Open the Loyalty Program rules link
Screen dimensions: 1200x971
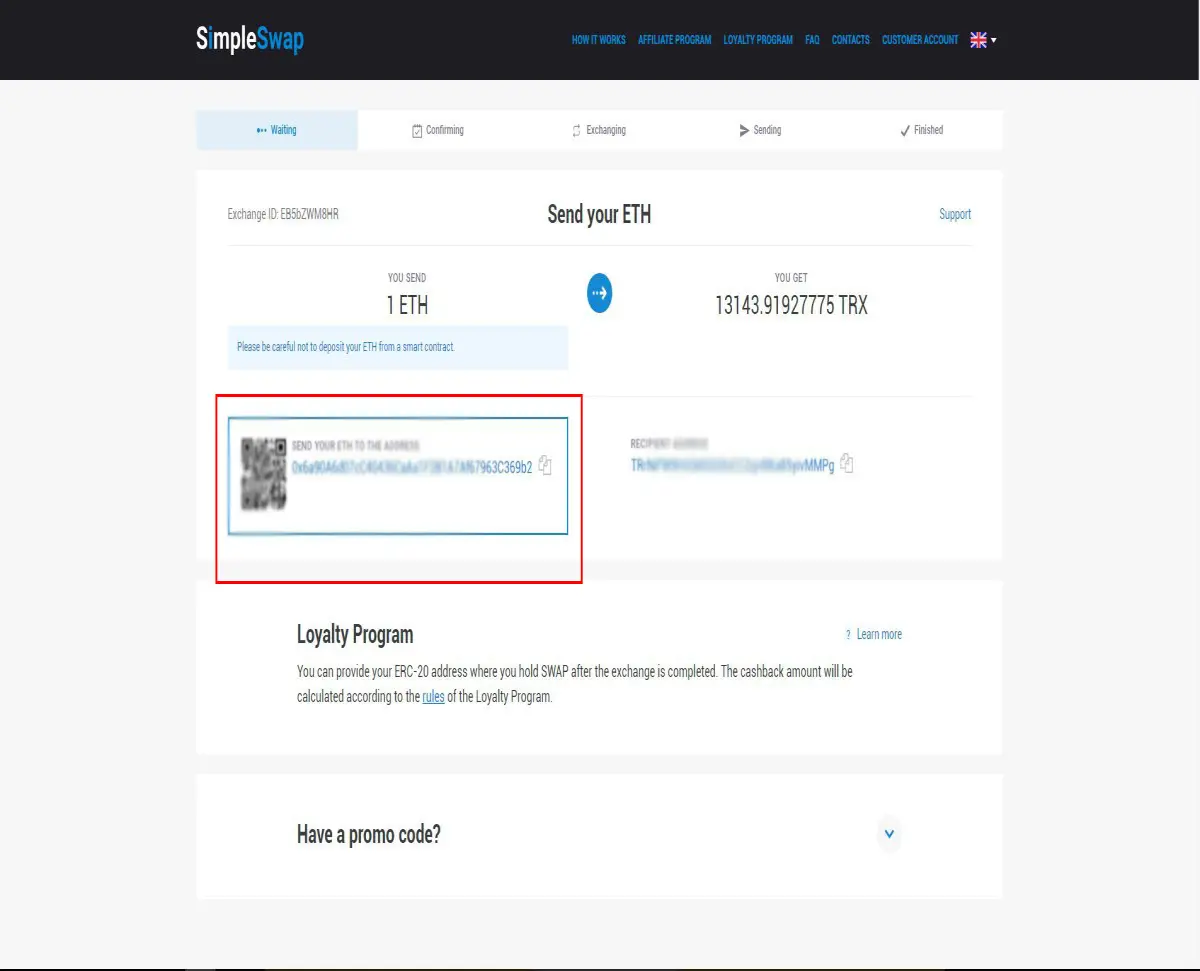[433, 697]
